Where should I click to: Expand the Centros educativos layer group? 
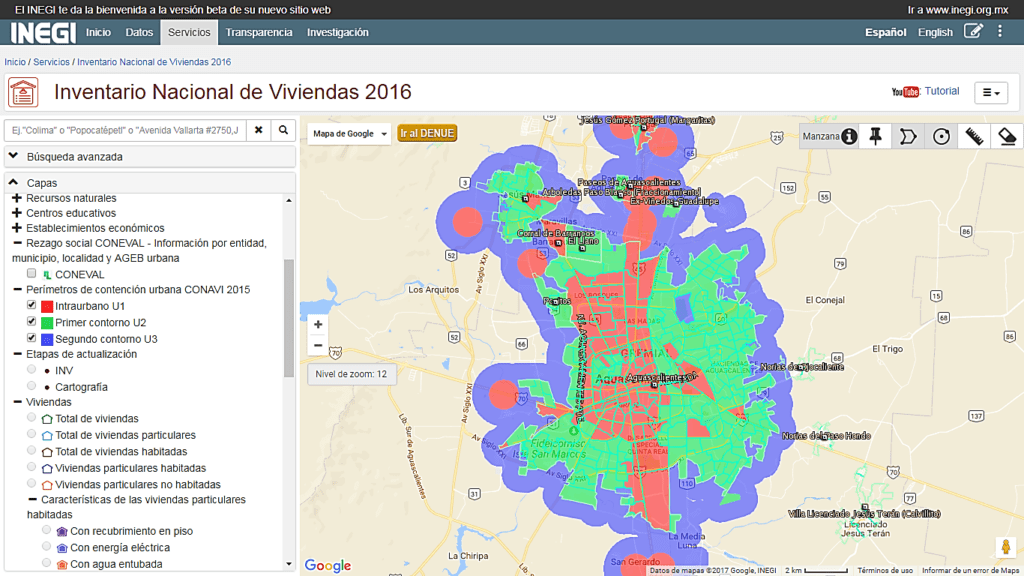coord(17,213)
